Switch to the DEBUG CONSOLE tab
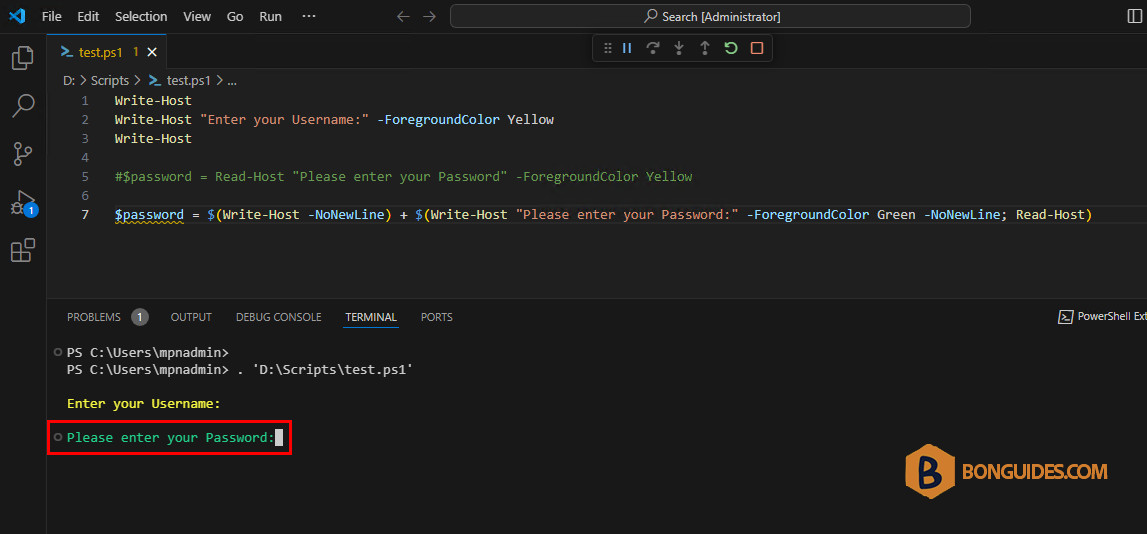The height and width of the screenshot is (534, 1147). click(x=279, y=317)
